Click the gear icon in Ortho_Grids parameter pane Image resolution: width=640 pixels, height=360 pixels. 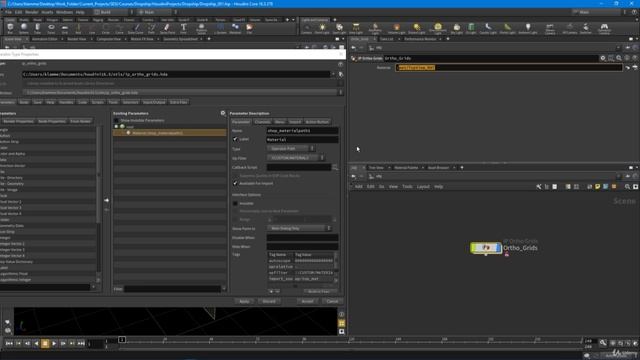pyautogui.click(x=603, y=58)
